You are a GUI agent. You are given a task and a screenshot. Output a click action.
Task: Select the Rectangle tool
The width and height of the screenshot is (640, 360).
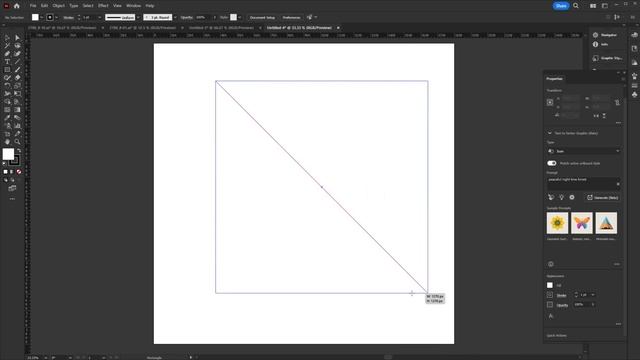pyautogui.click(x=7, y=70)
